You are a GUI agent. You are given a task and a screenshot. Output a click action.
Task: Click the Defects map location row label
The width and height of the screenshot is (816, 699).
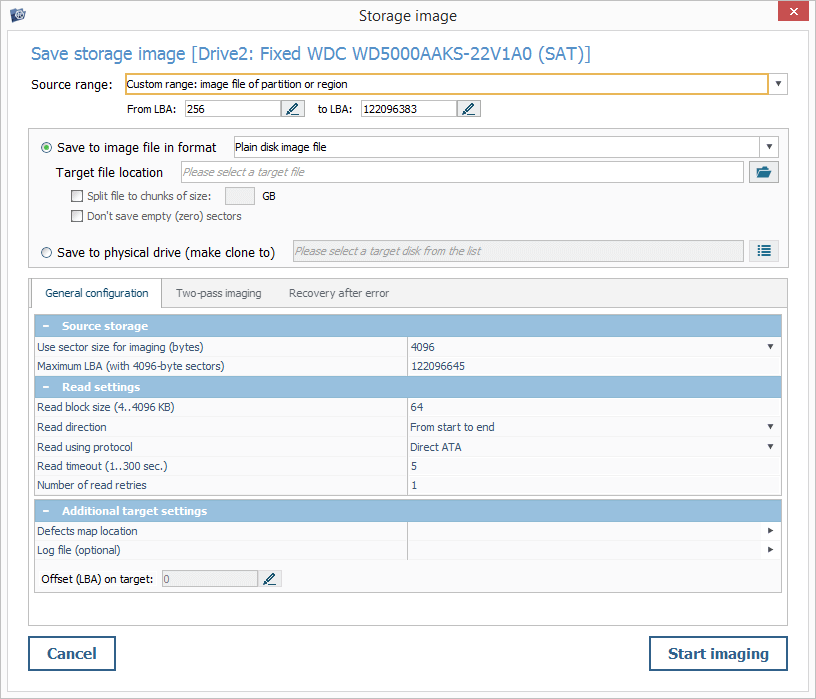pyautogui.click(x=87, y=531)
